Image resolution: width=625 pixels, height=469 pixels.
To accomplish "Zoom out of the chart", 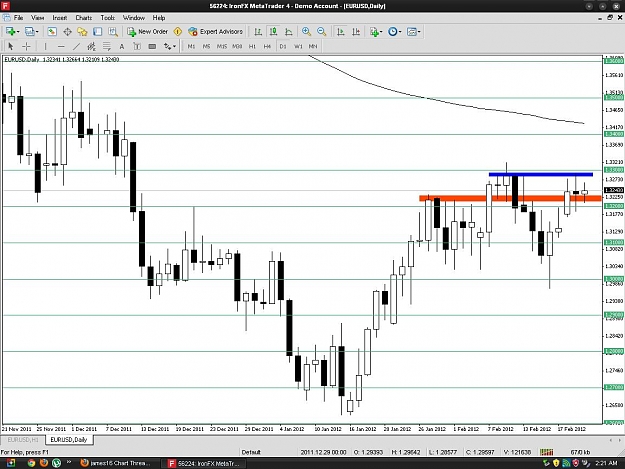I will [321, 31].
